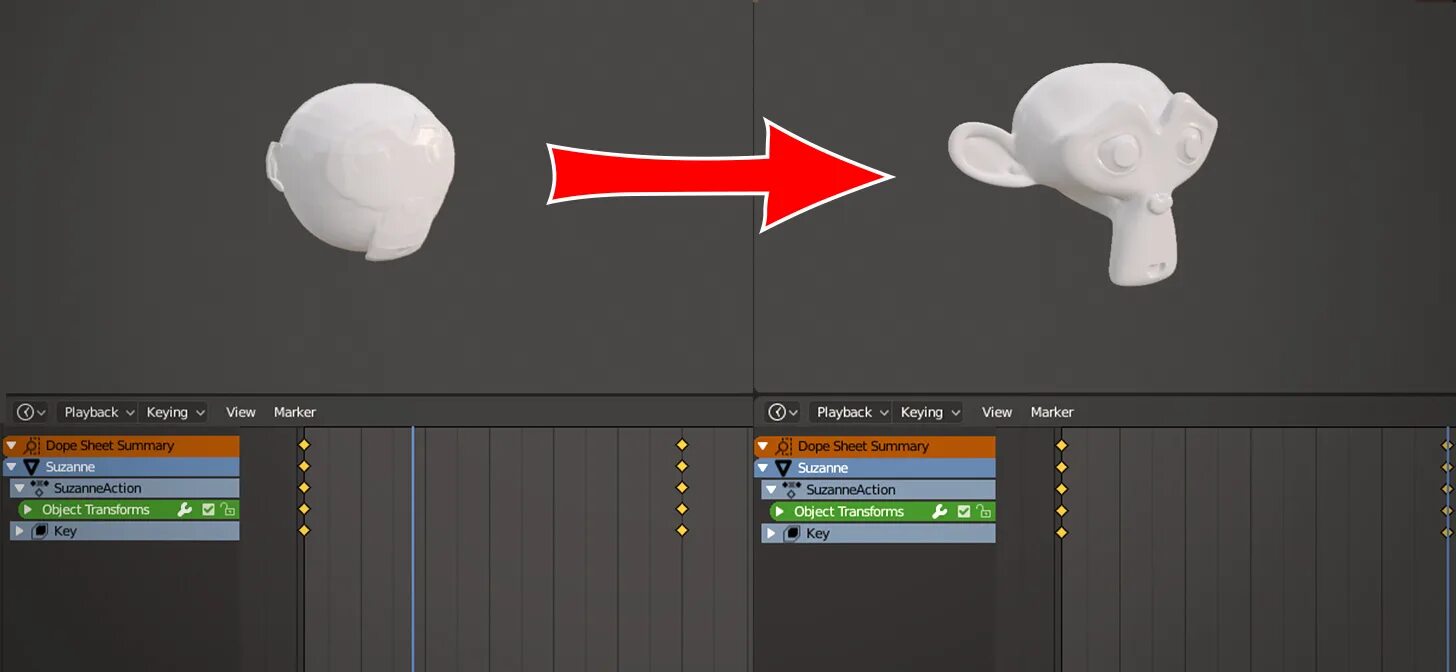
Task: Select second Key row keyframe in left timeline
Action: (682, 530)
